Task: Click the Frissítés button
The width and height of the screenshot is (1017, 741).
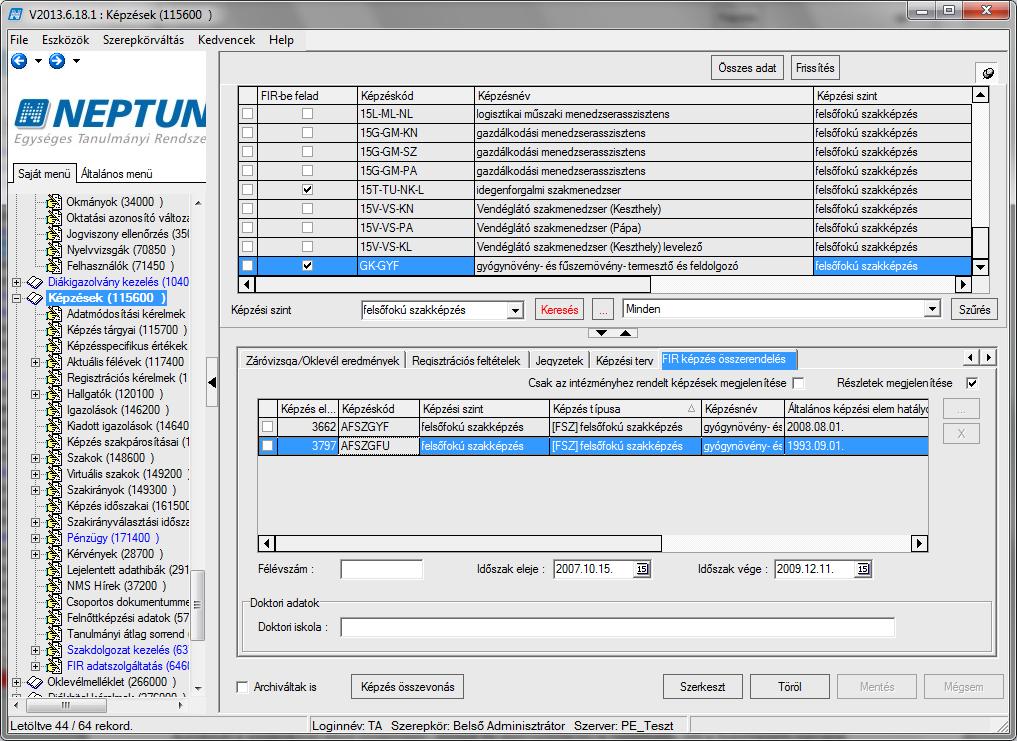Action: (815, 68)
